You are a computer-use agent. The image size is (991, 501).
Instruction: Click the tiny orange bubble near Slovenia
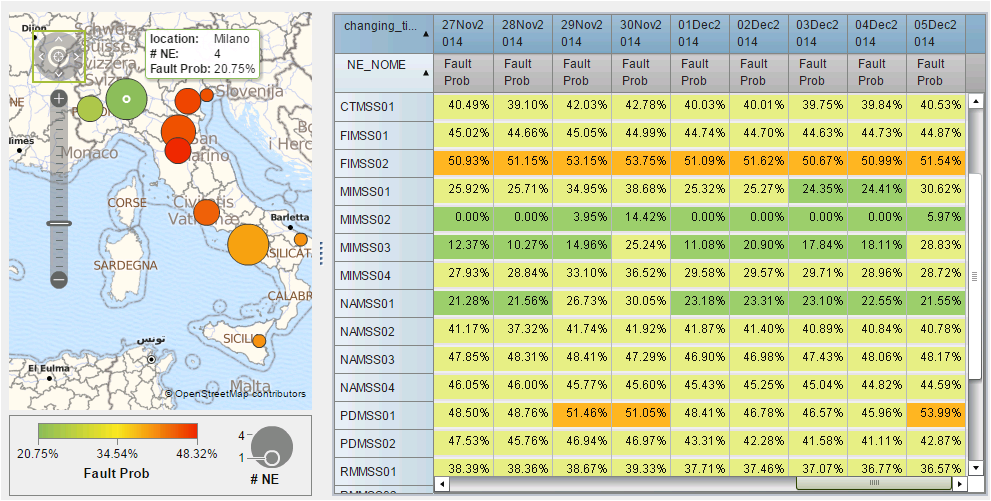[207, 95]
